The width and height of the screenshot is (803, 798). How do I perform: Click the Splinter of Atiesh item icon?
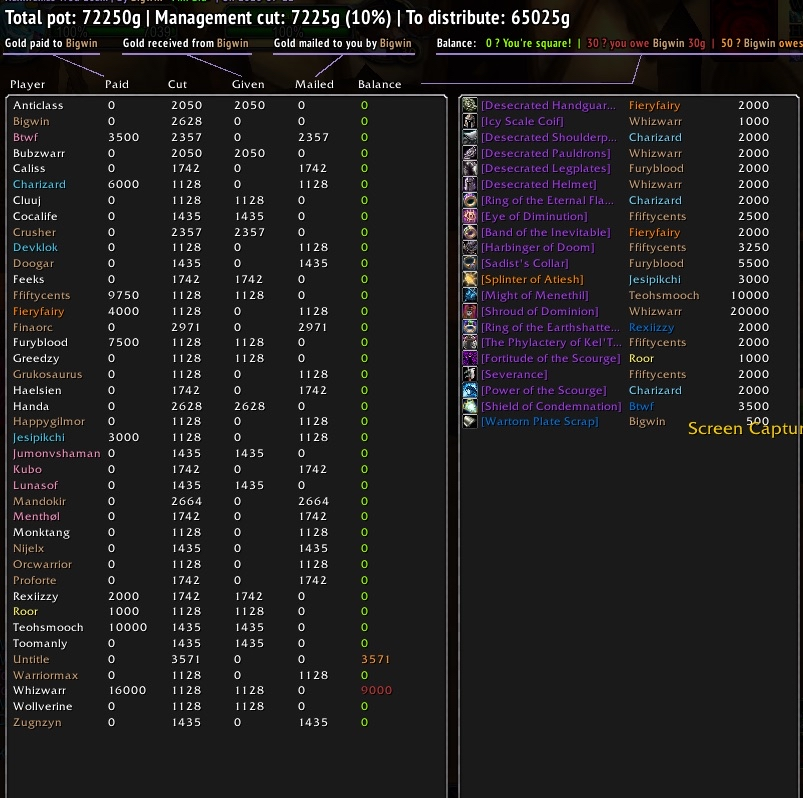pos(470,279)
